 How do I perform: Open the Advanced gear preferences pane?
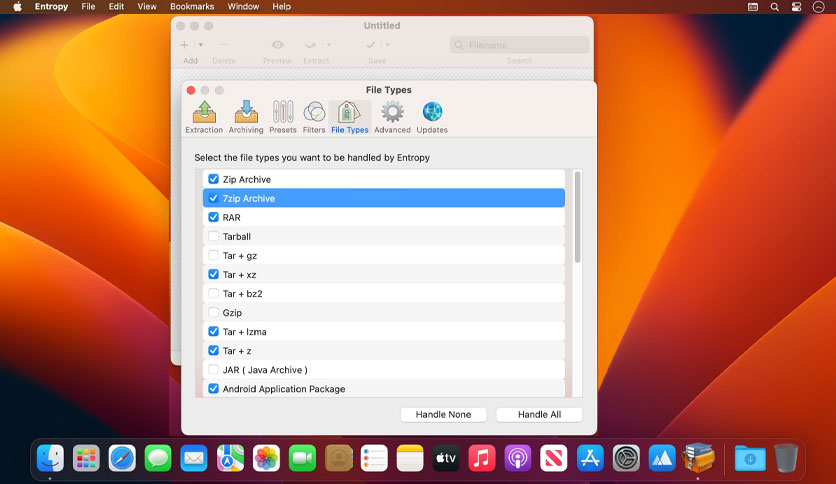(392, 117)
